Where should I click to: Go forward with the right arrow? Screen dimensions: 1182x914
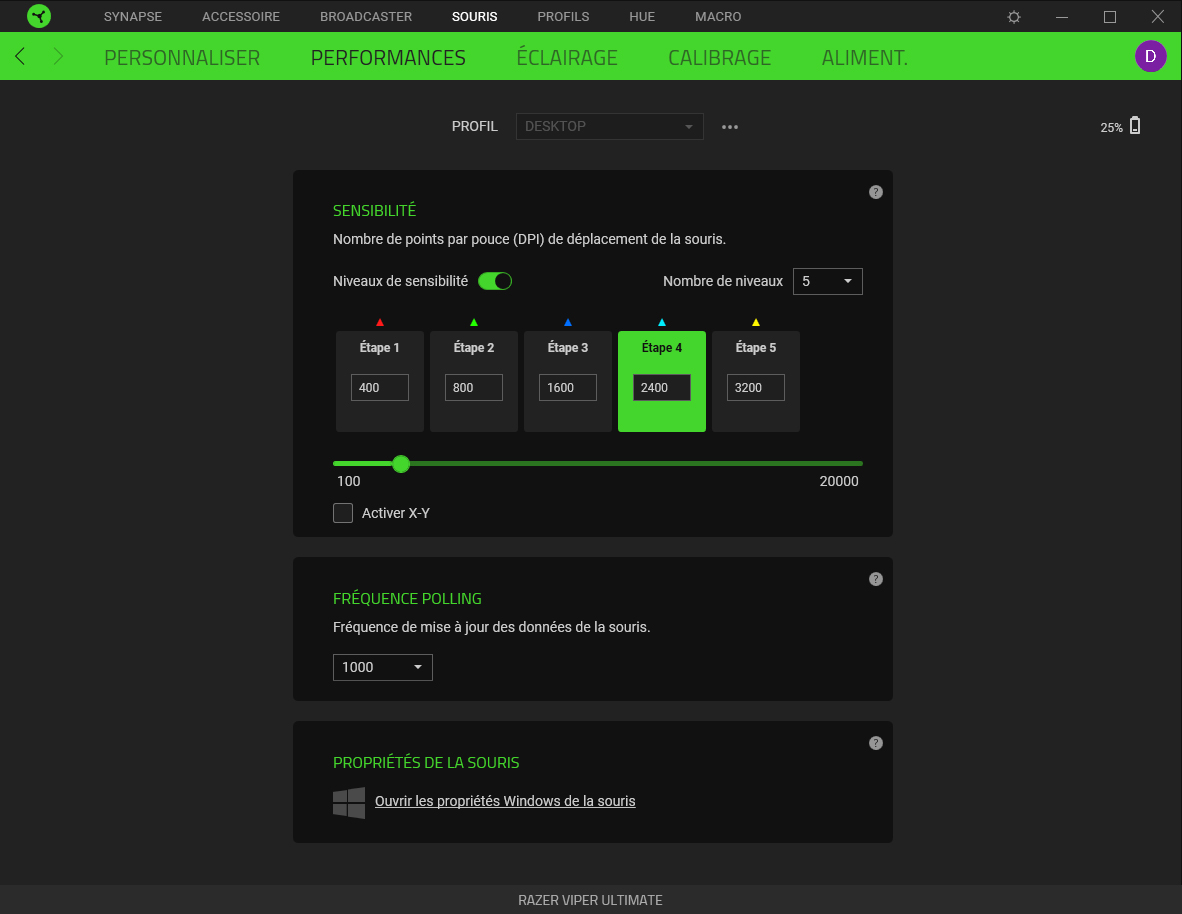[x=58, y=56]
